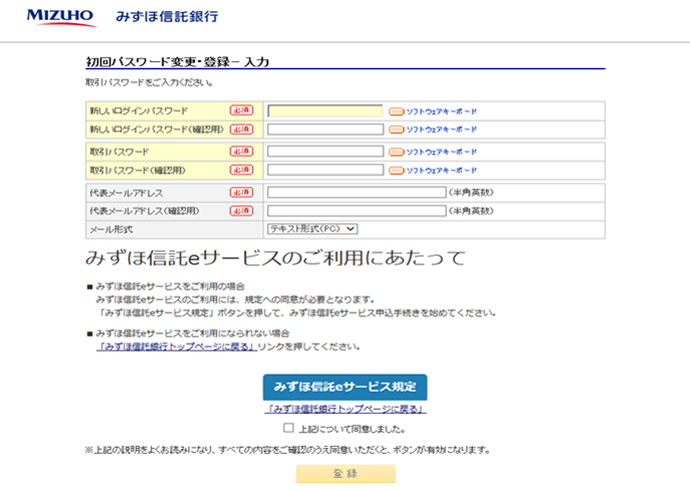The image size is (690, 490).
Task: Click ソフトウェアキーボード link beside 取引パスワード
Action: 441,152
